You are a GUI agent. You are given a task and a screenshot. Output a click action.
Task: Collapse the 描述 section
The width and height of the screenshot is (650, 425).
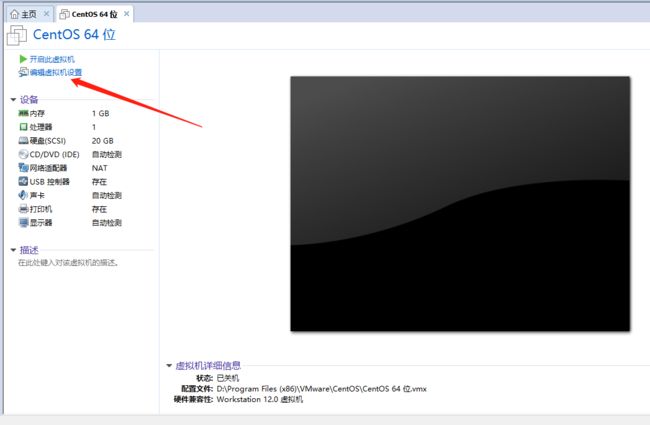(13, 250)
